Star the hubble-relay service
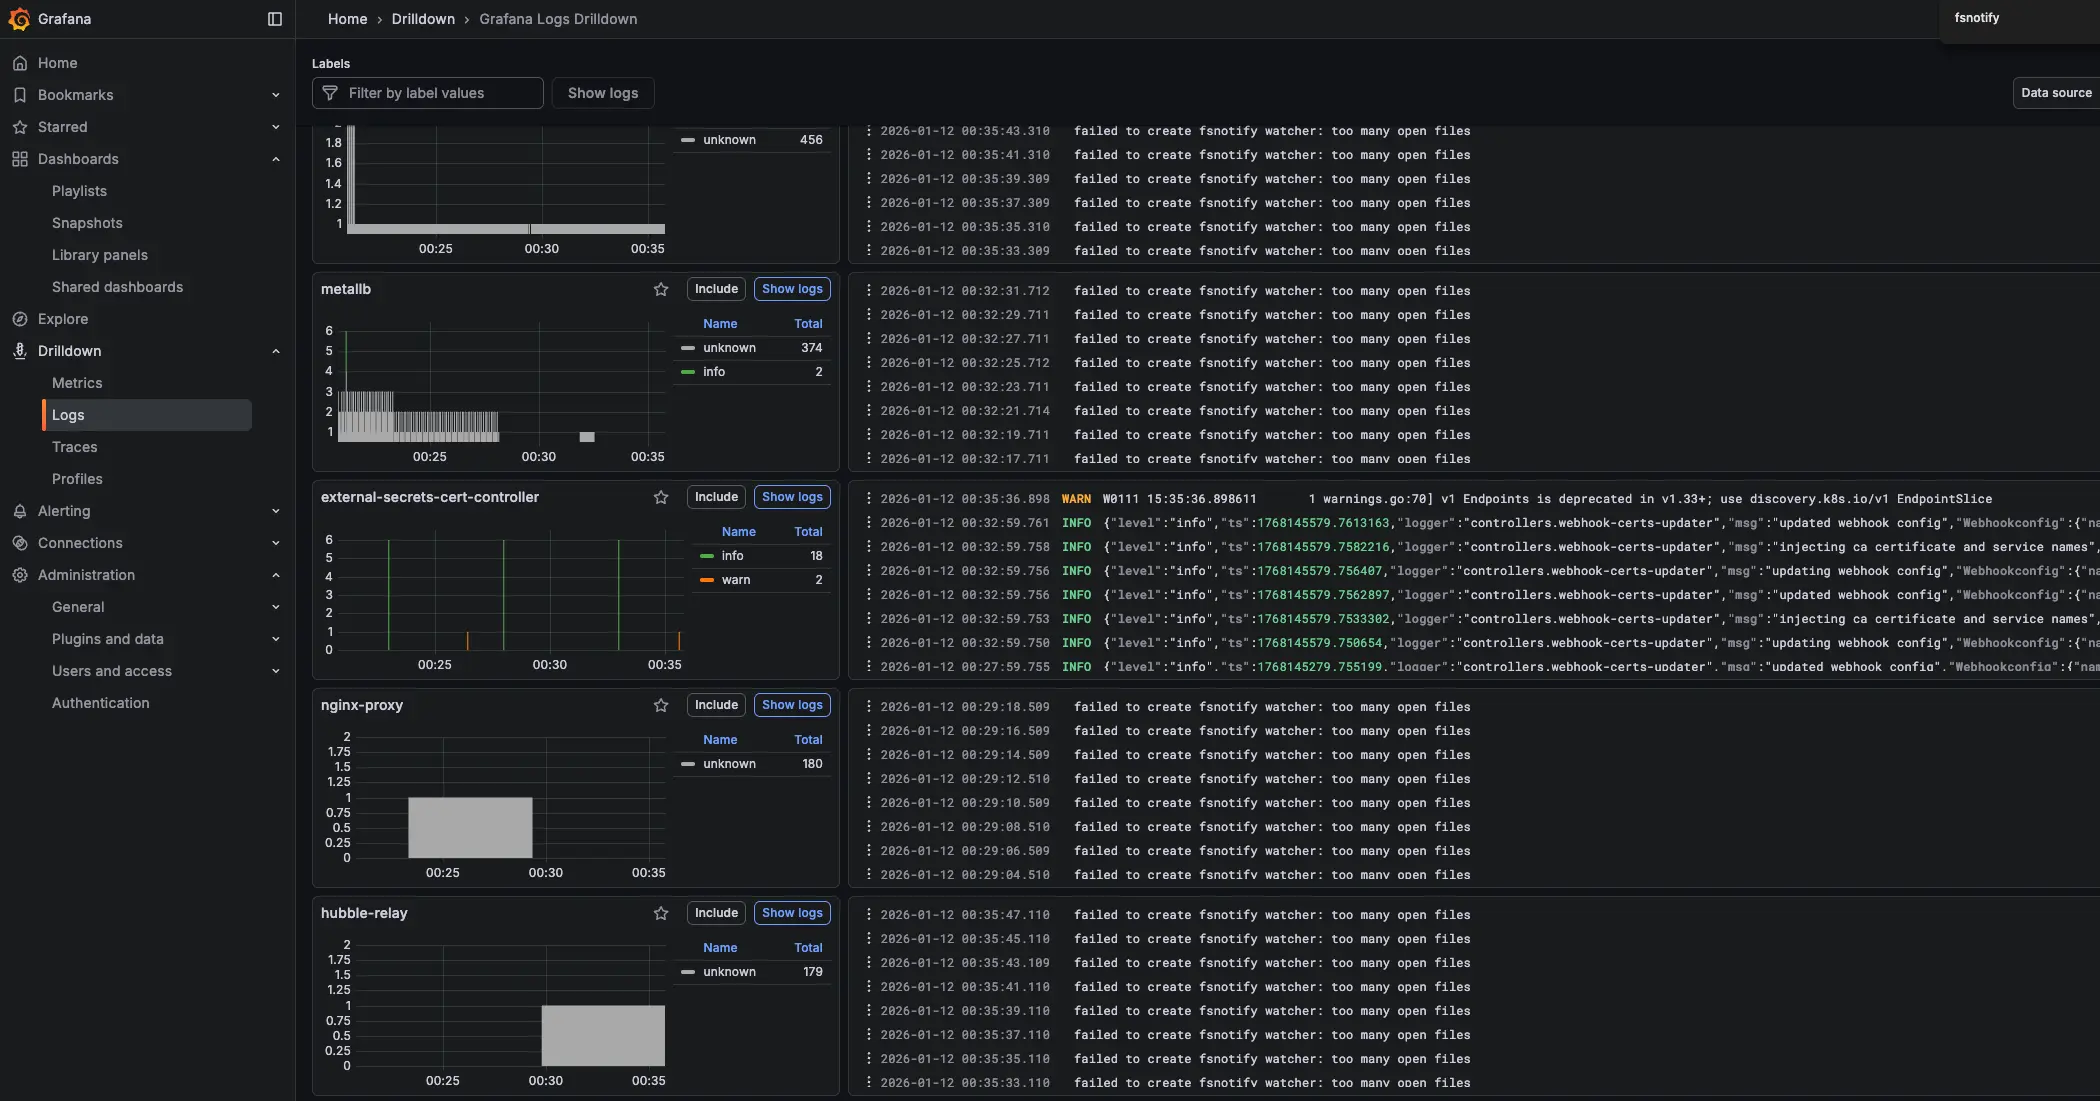2100x1101 pixels. pos(661,913)
